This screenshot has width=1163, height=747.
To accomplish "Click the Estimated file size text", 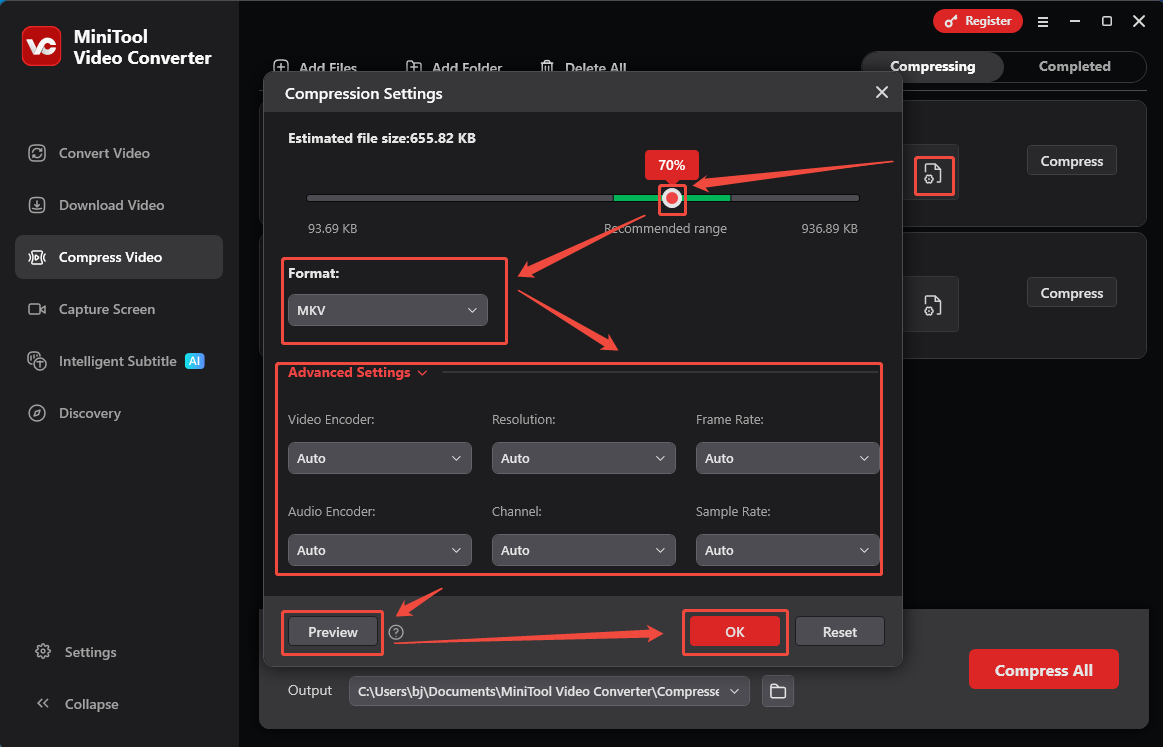I will (381, 138).
